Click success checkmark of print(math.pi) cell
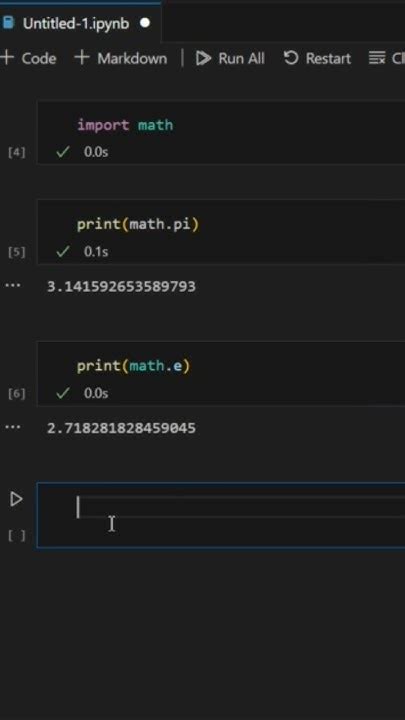 [x=63, y=252]
